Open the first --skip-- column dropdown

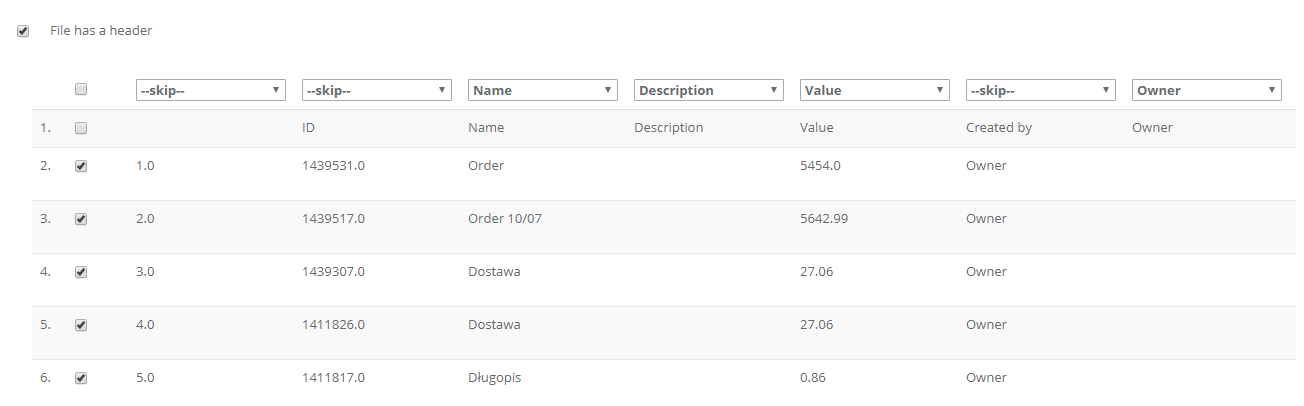211,90
